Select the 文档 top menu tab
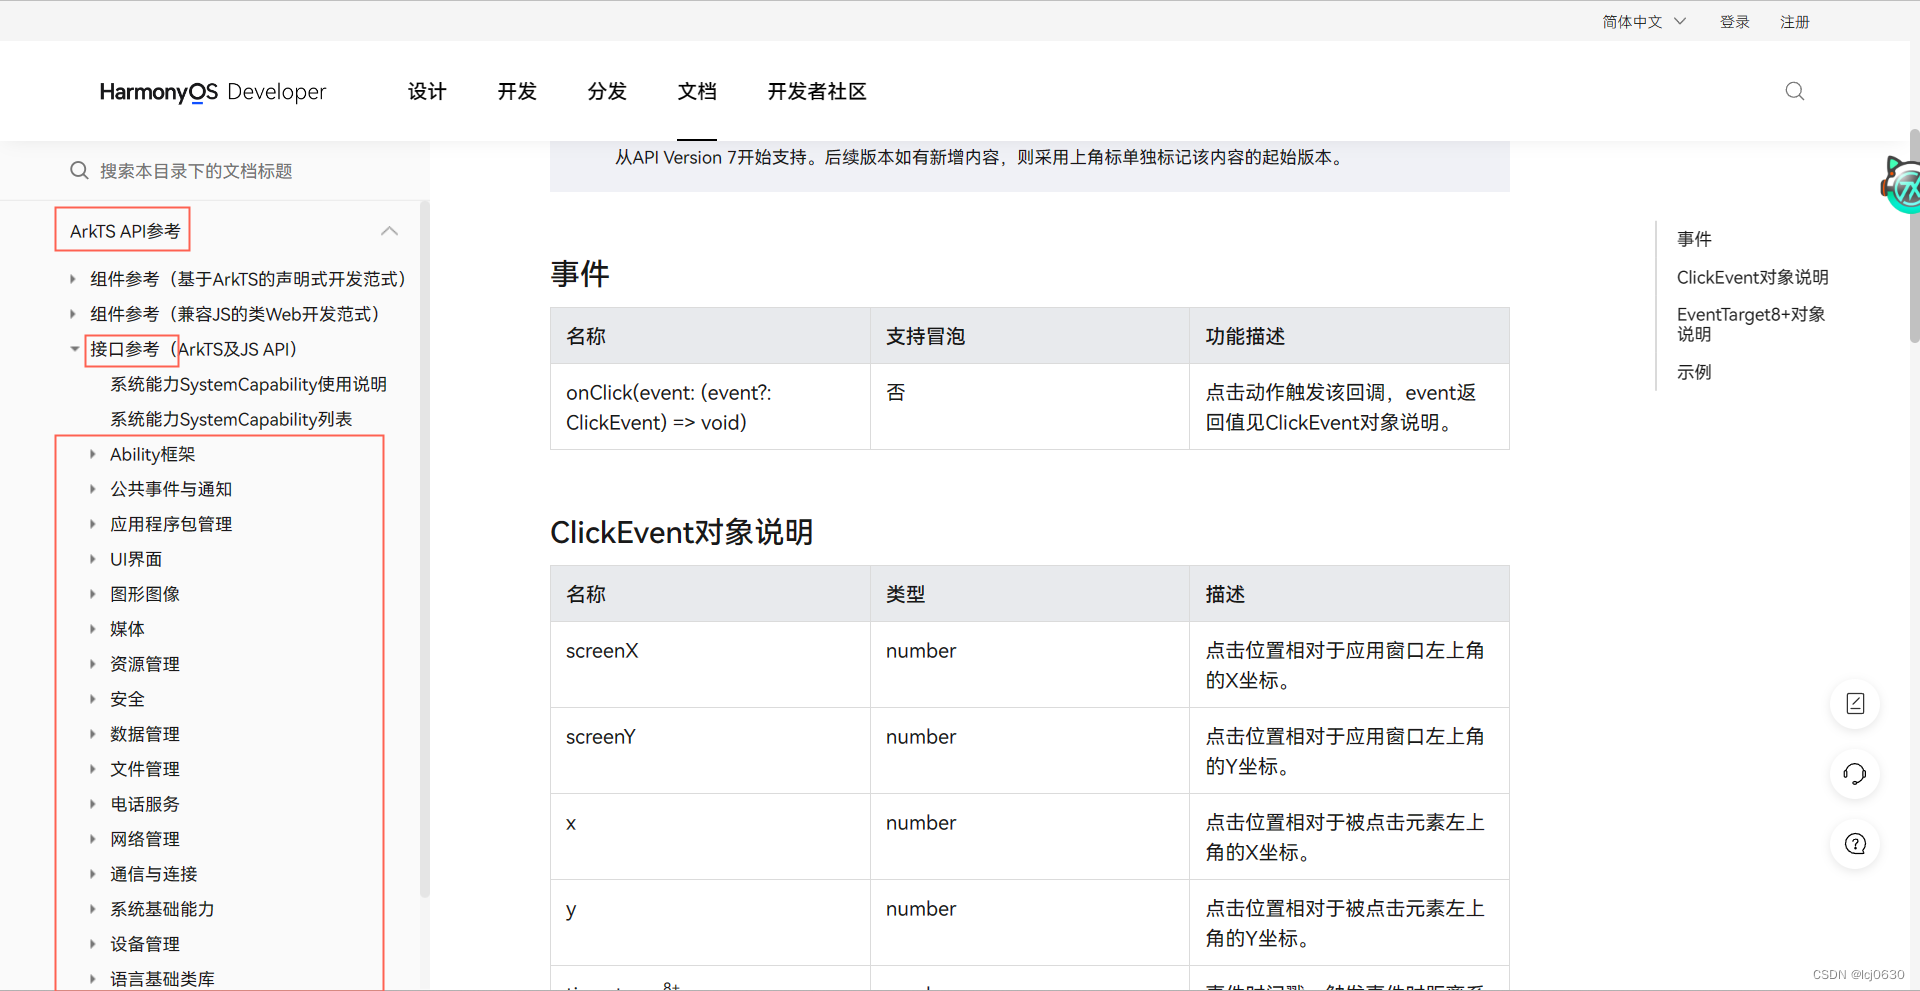Viewport: 1920px width, 991px height. (x=697, y=92)
